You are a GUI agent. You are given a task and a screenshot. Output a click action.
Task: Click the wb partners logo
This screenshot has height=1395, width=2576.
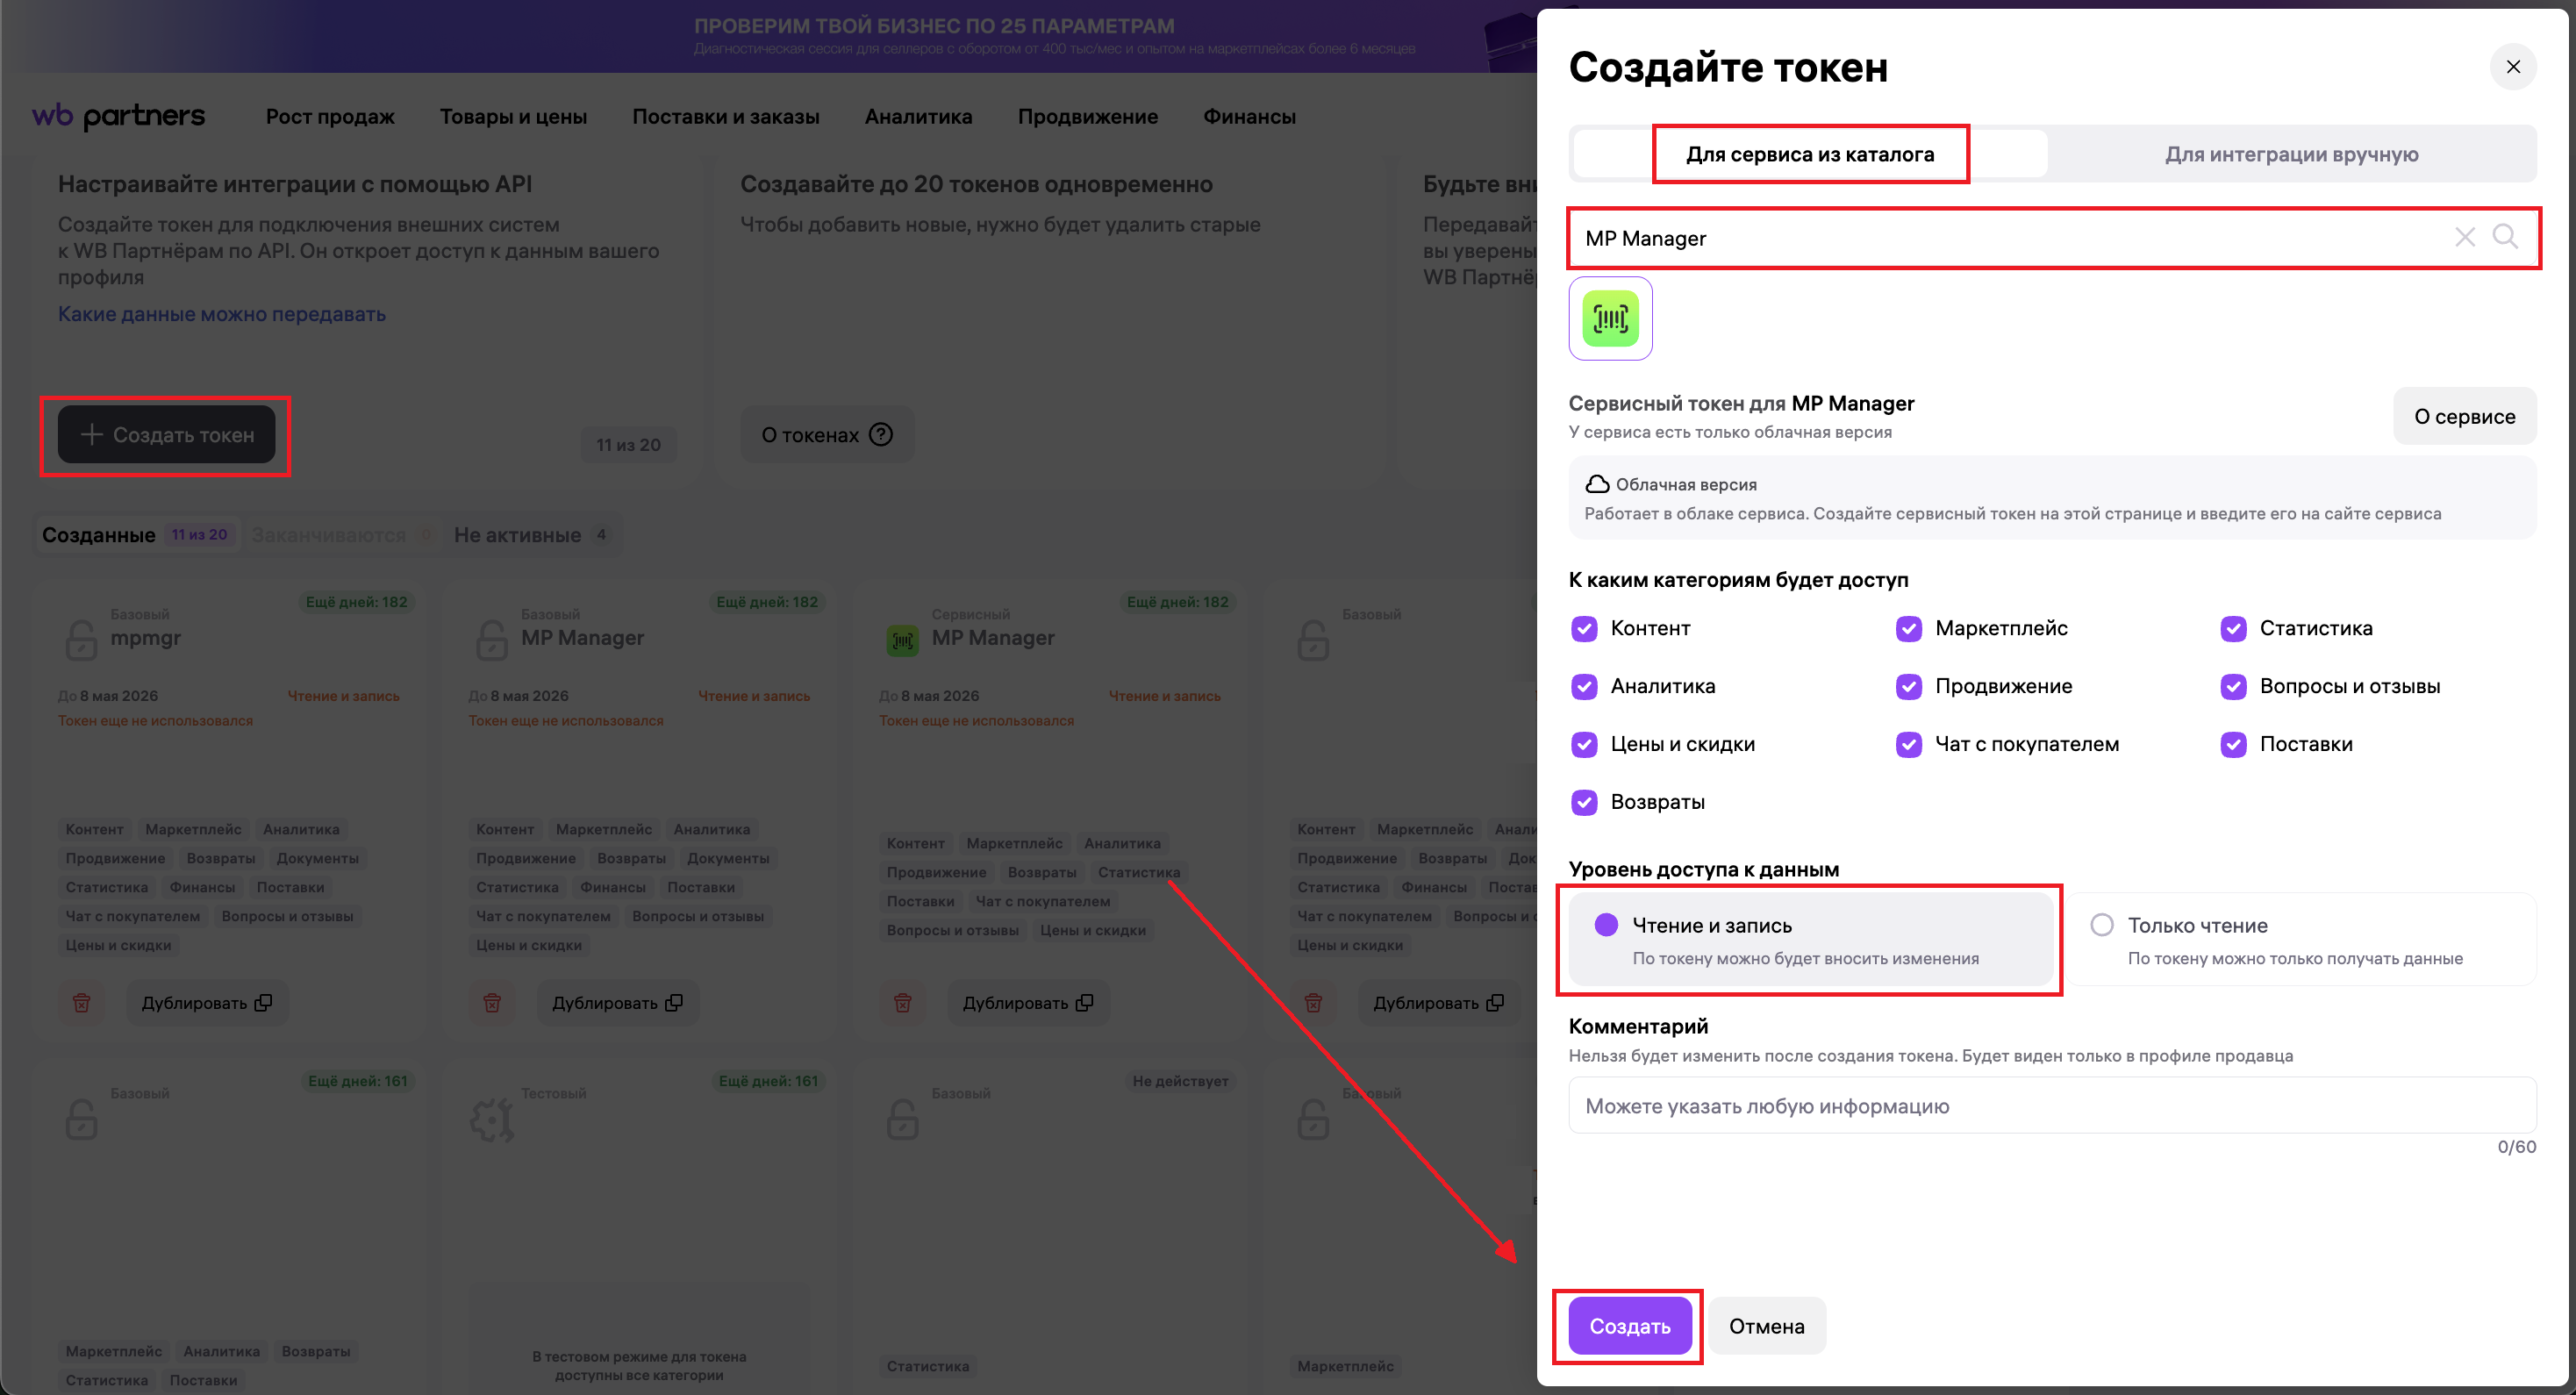(x=118, y=116)
